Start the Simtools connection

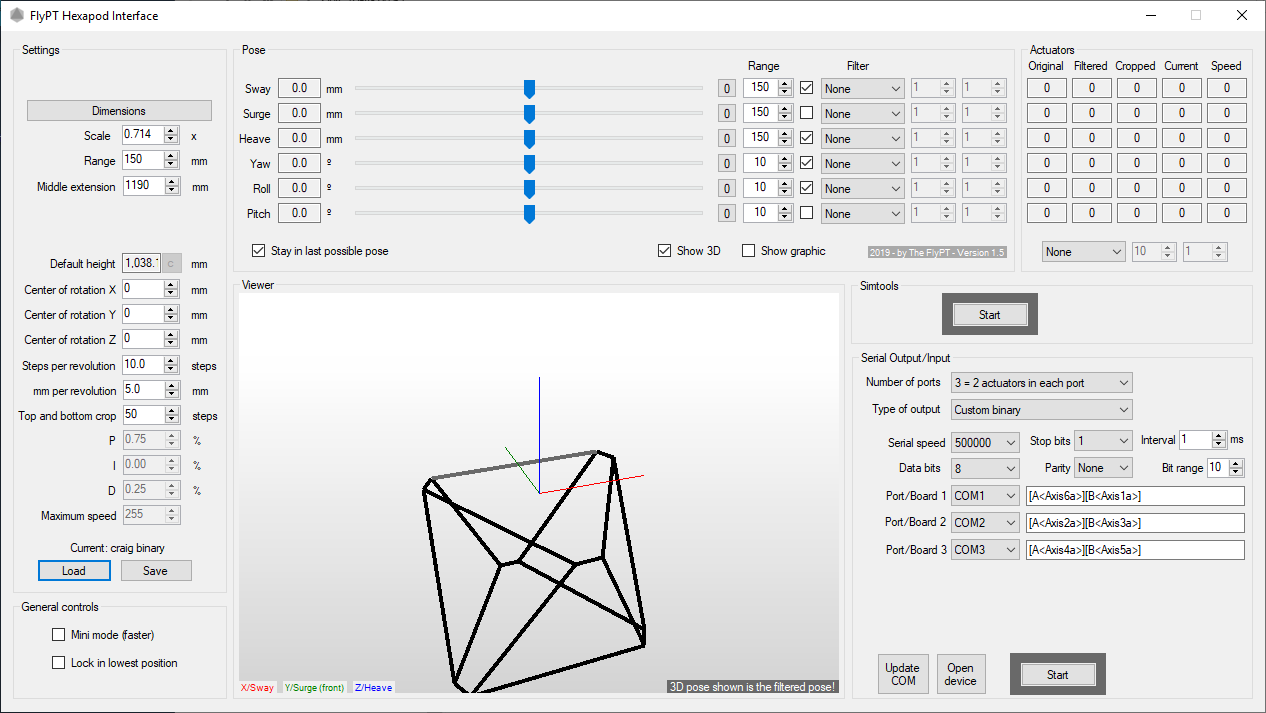[989, 314]
